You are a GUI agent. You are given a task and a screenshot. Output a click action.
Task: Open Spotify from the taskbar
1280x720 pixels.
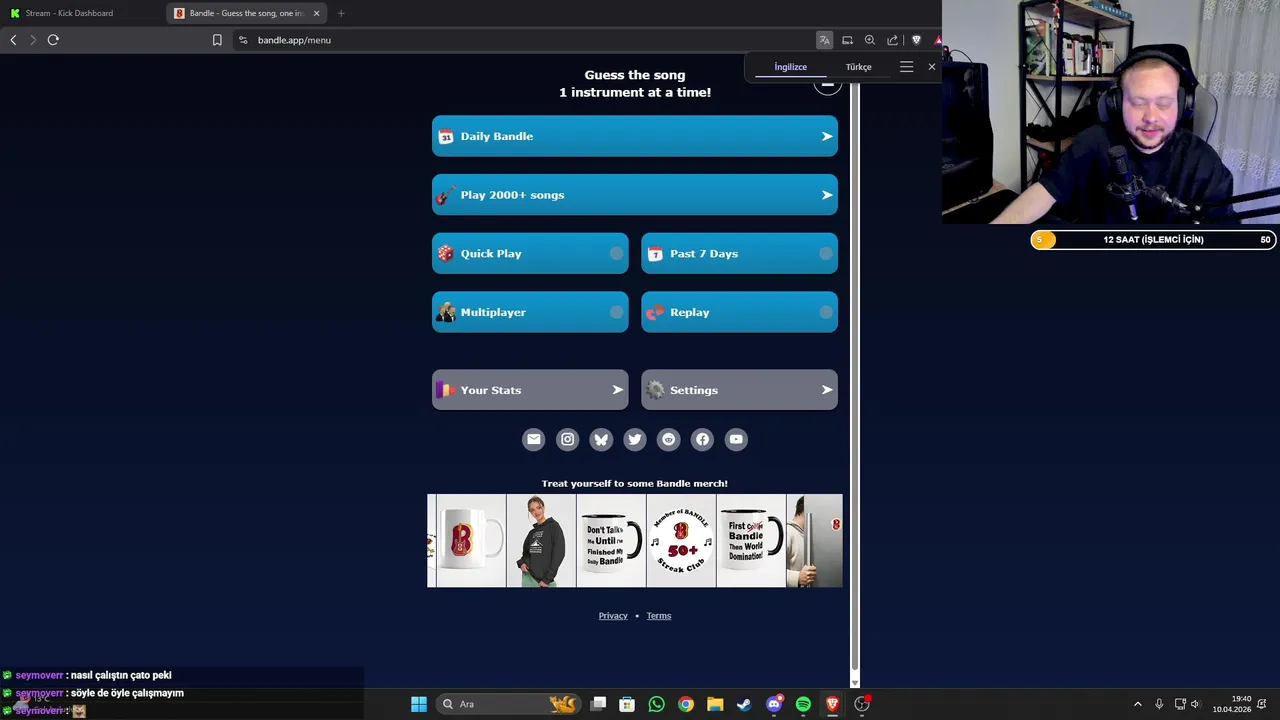point(803,704)
